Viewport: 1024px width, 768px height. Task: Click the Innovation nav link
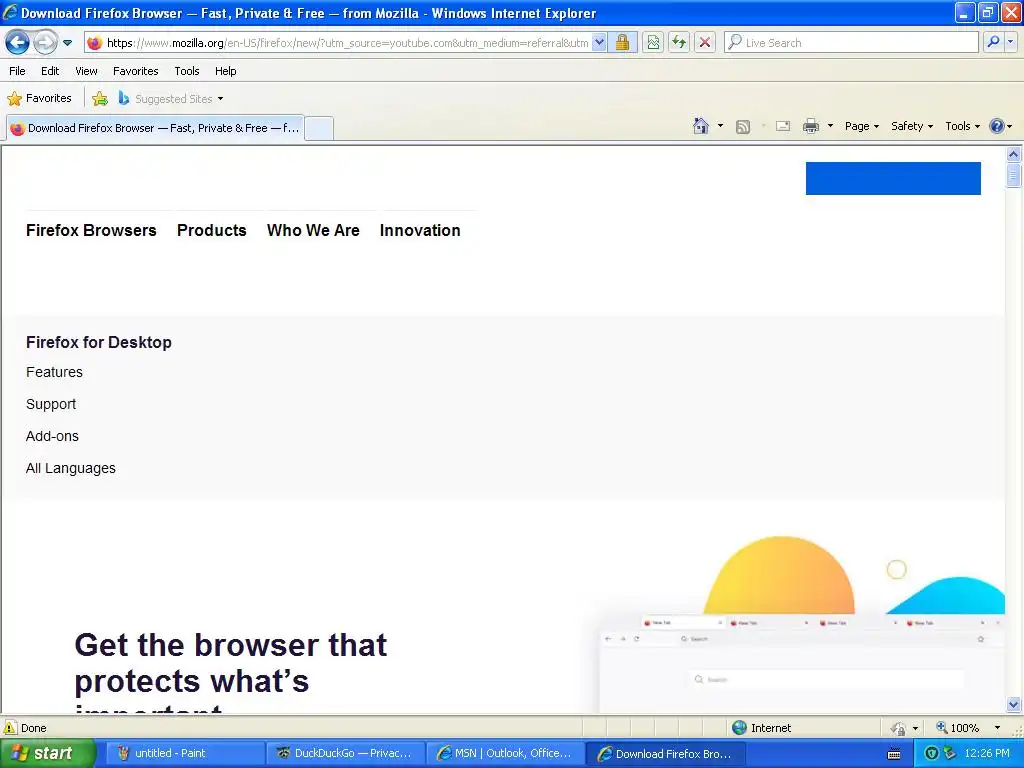pos(420,231)
